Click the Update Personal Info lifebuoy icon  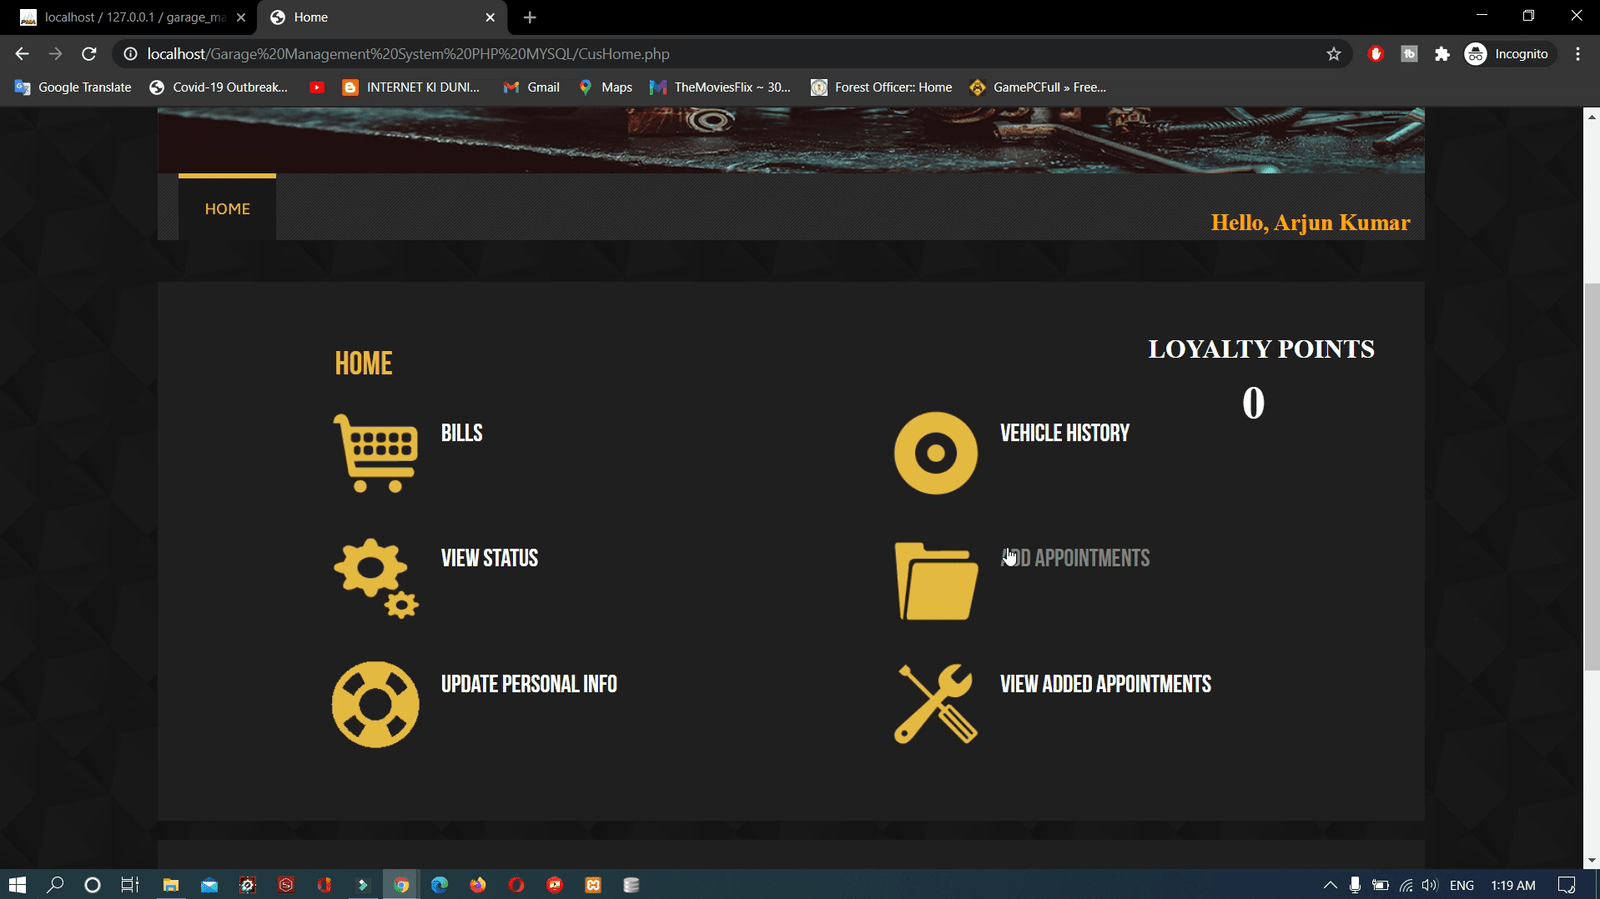(375, 704)
